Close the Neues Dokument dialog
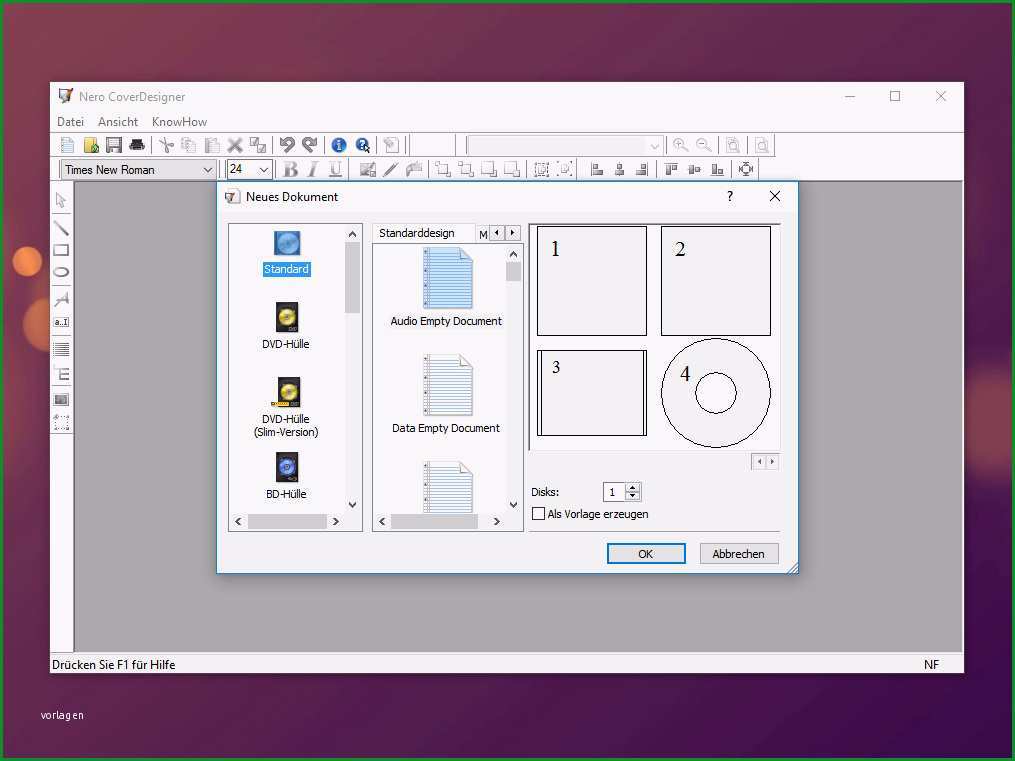1015x761 pixels. click(775, 196)
